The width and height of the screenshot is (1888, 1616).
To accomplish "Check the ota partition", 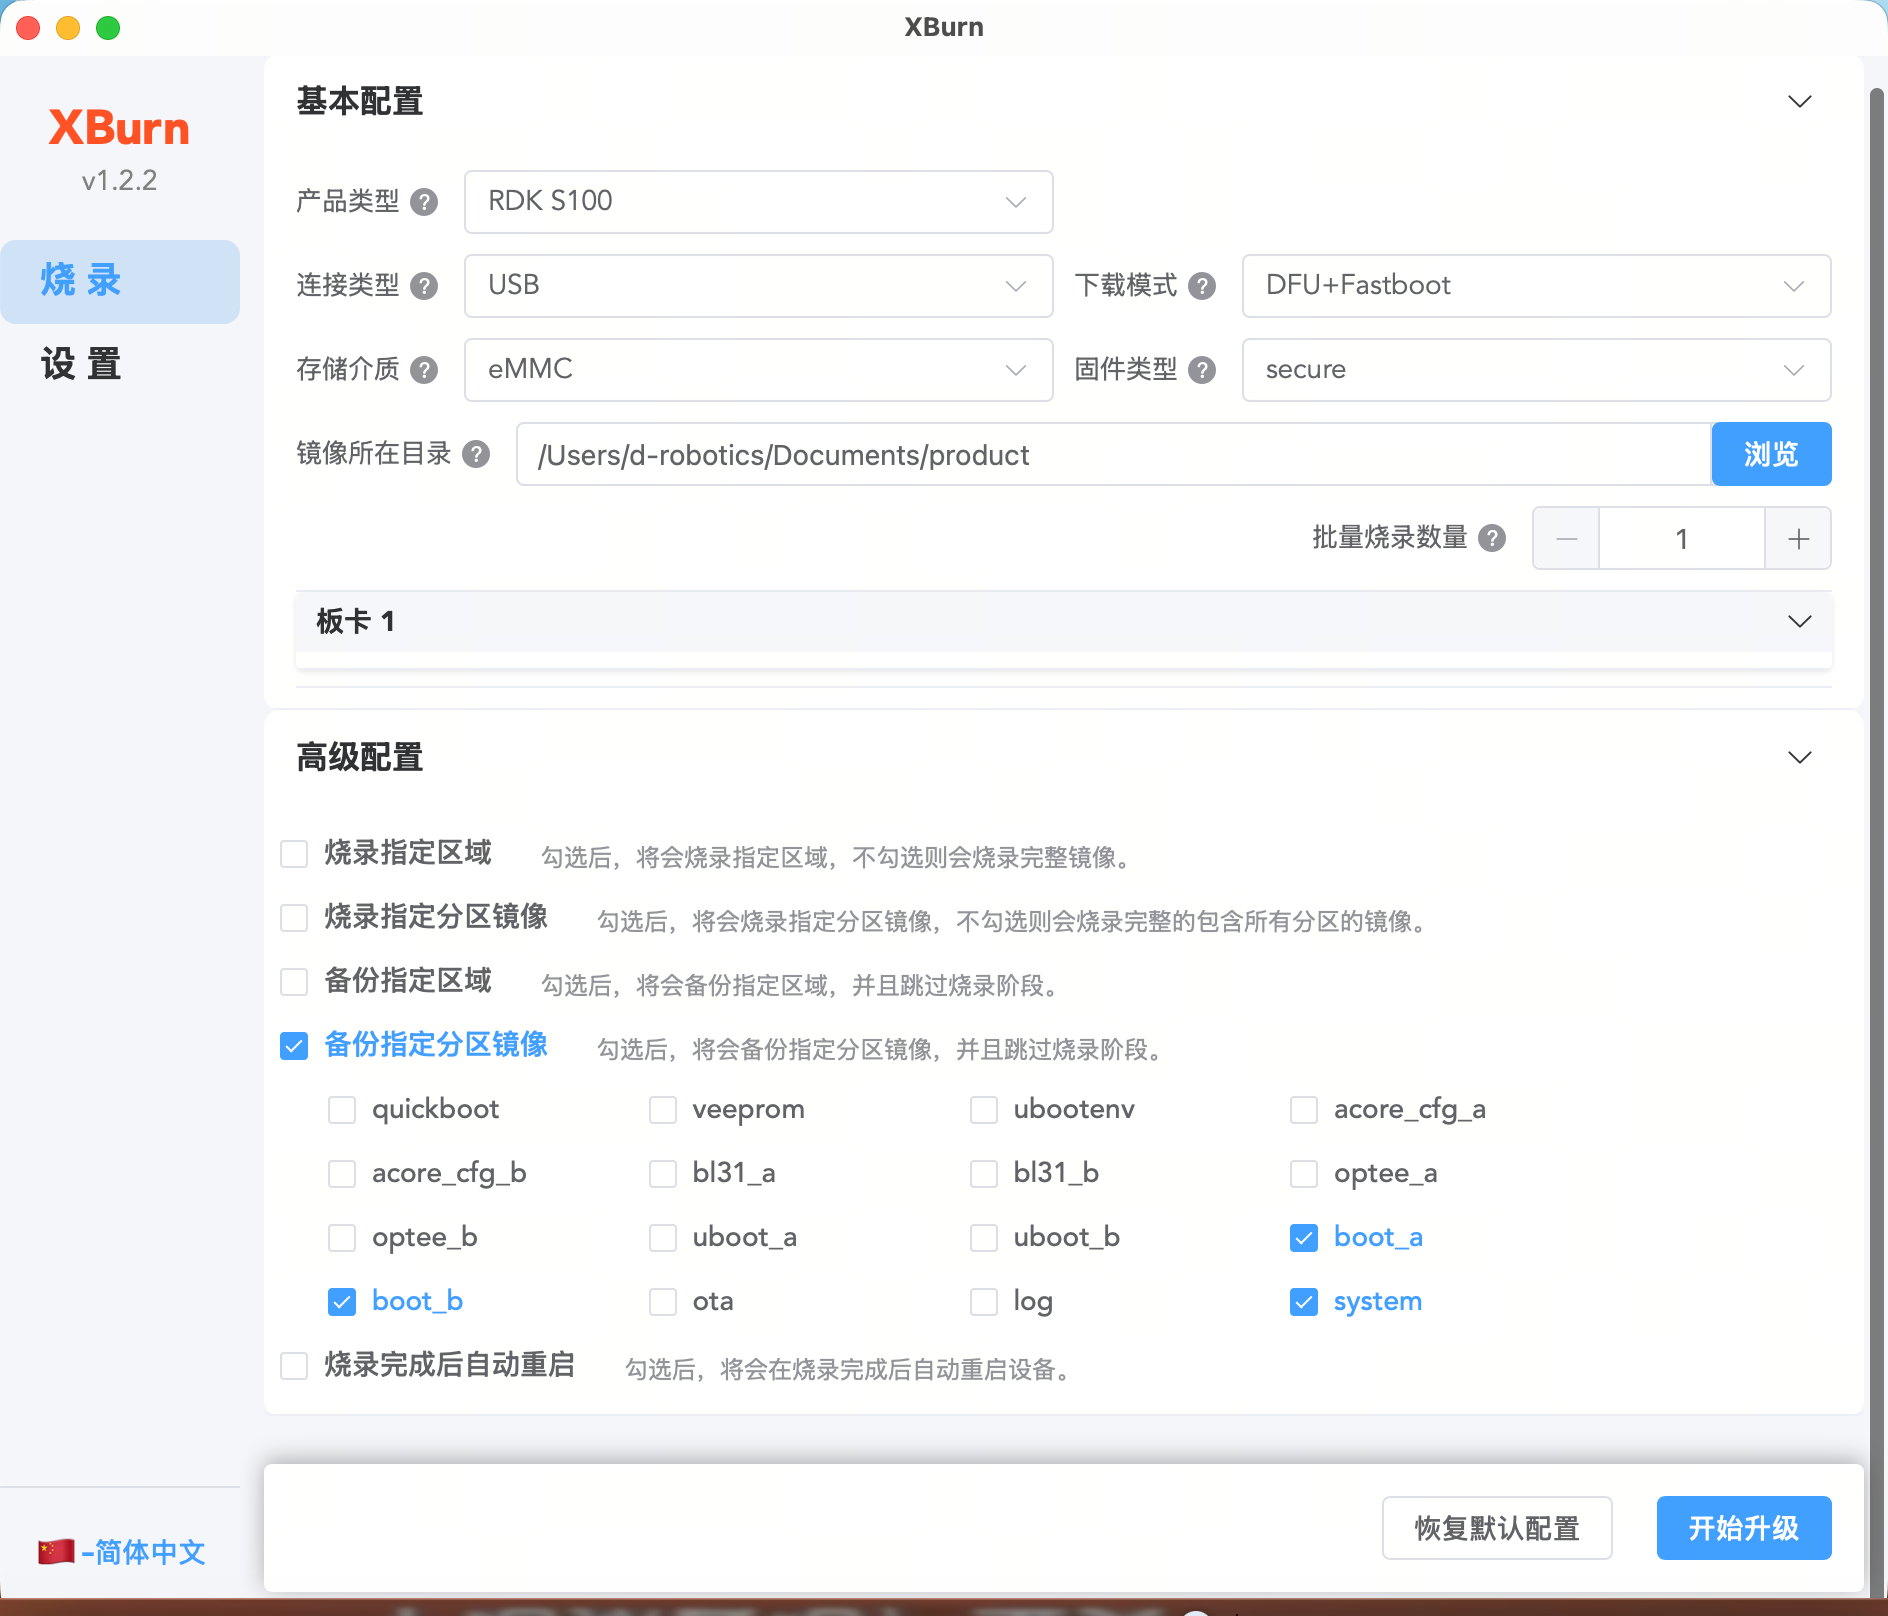I will 663,1302.
